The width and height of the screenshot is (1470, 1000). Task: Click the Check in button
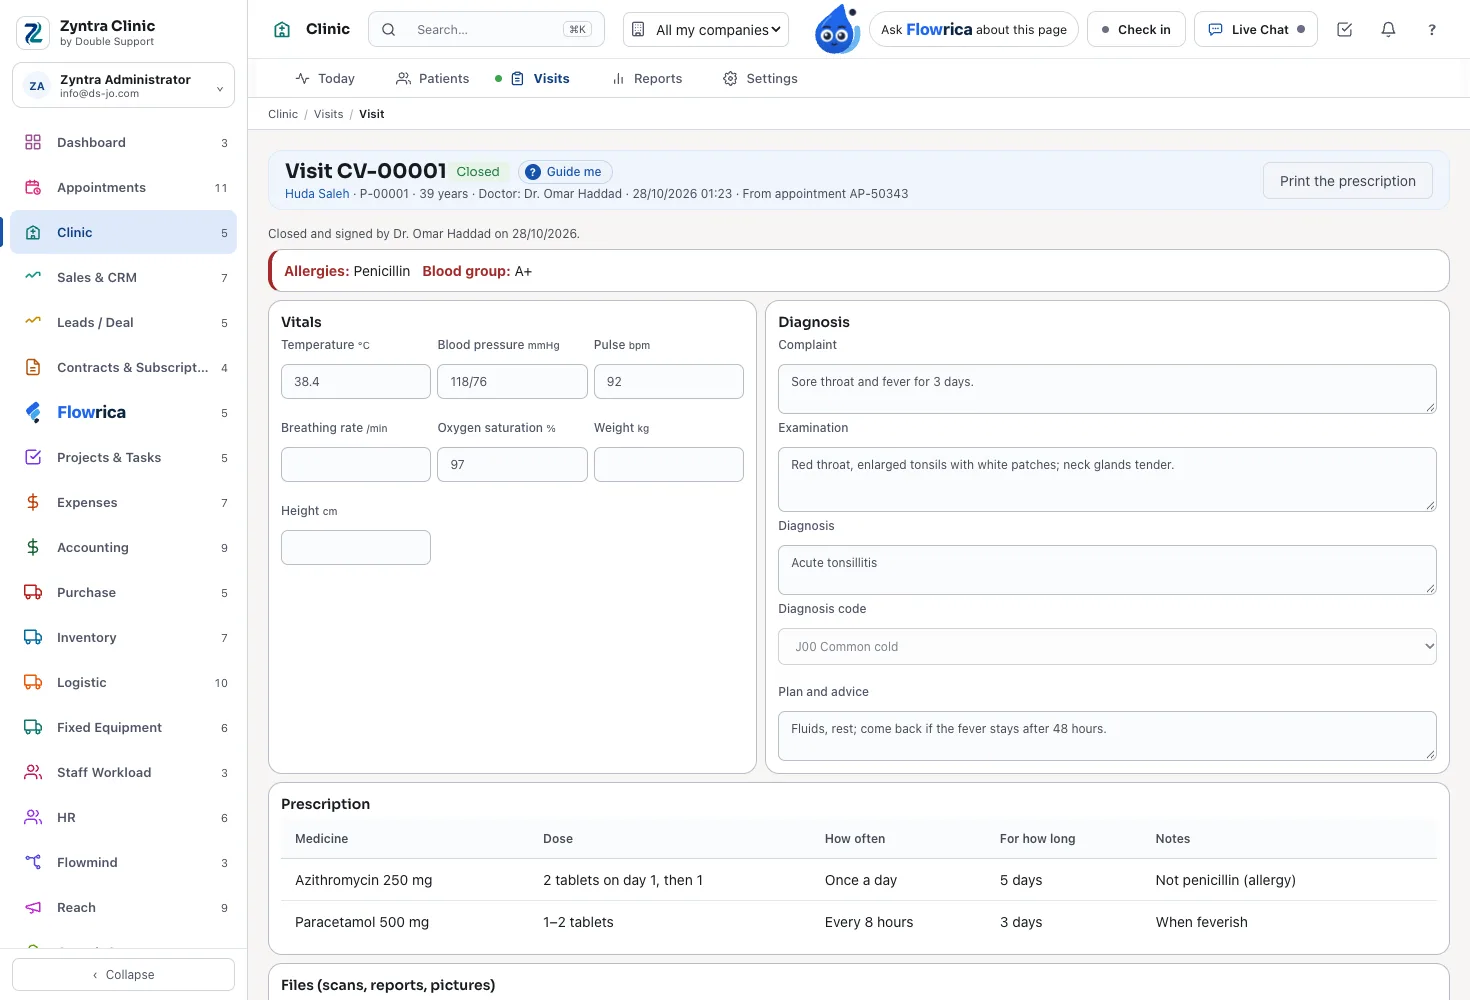click(1136, 30)
